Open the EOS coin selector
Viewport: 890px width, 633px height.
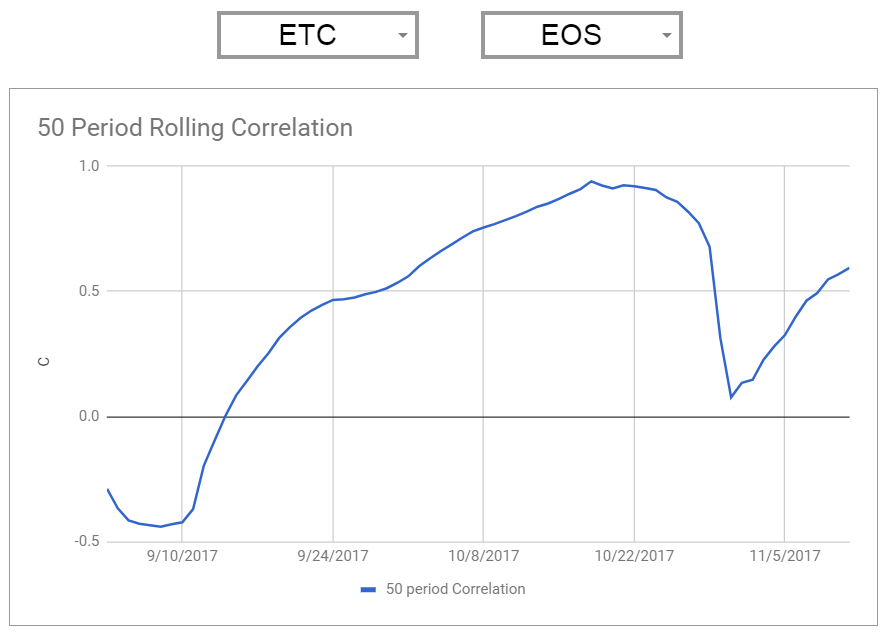pyautogui.click(x=581, y=35)
